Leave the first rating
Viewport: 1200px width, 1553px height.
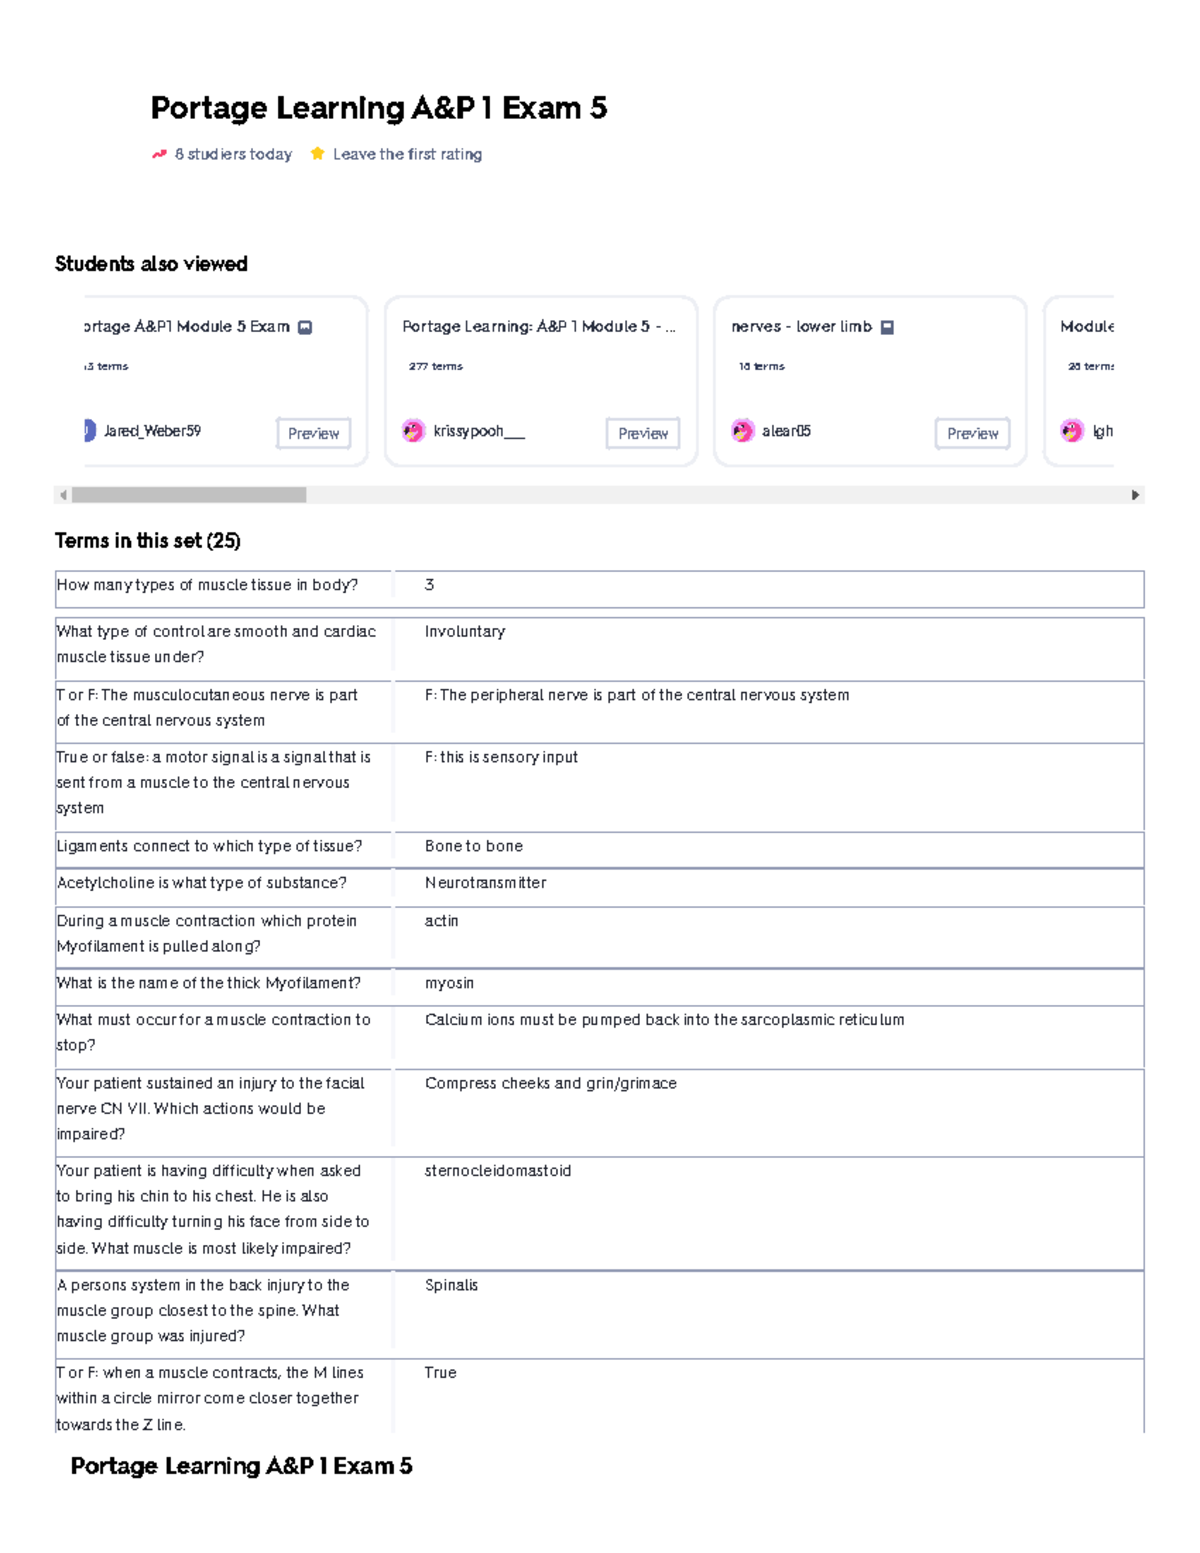tap(407, 154)
